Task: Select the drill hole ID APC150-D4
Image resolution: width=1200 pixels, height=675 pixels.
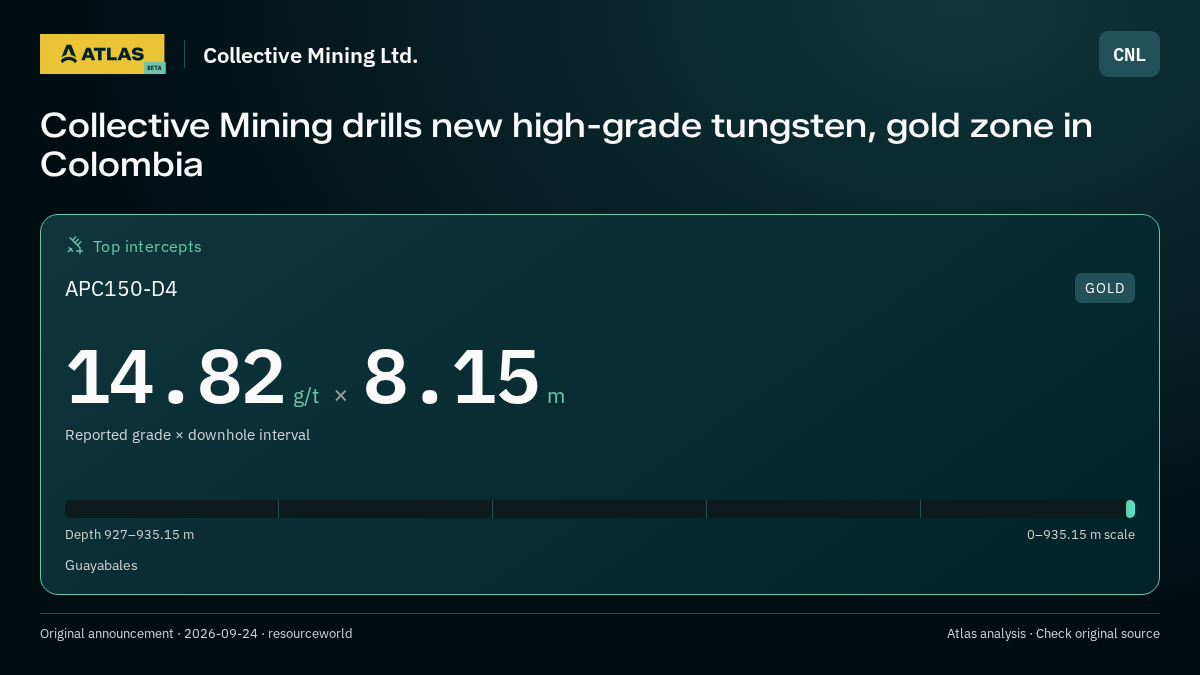Action: pos(121,289)
